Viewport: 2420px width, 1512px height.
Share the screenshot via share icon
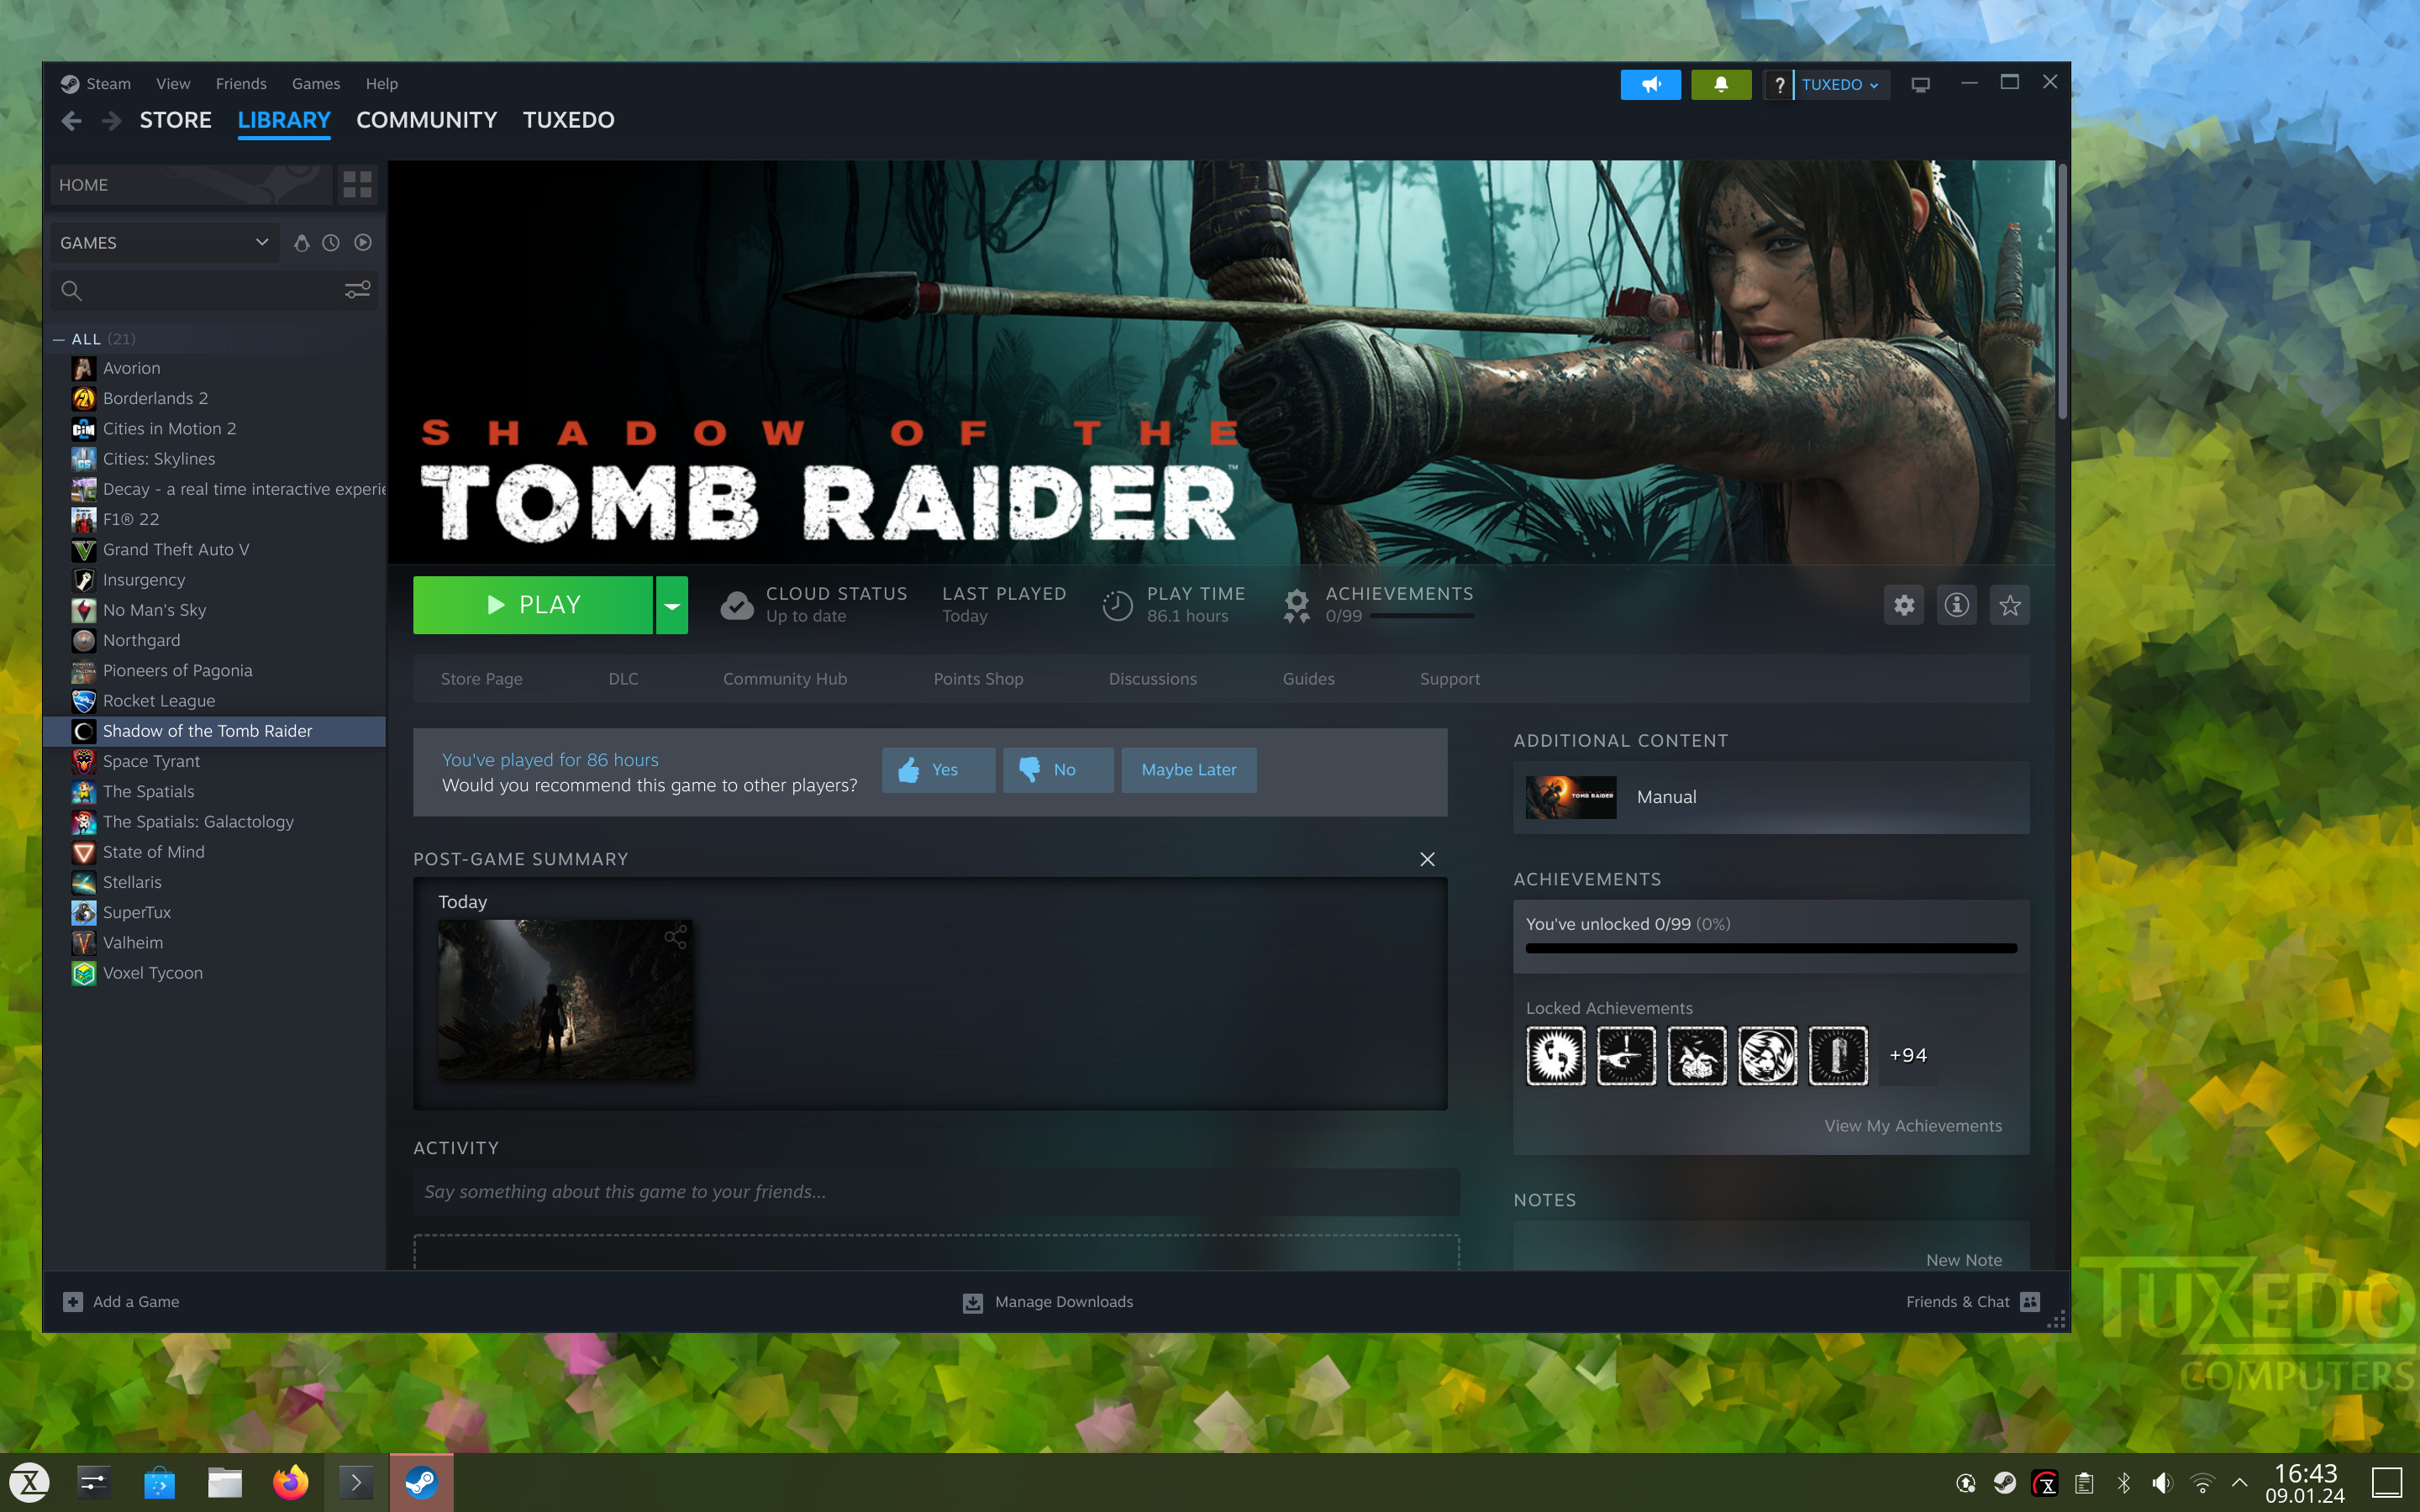coord(676,937)
